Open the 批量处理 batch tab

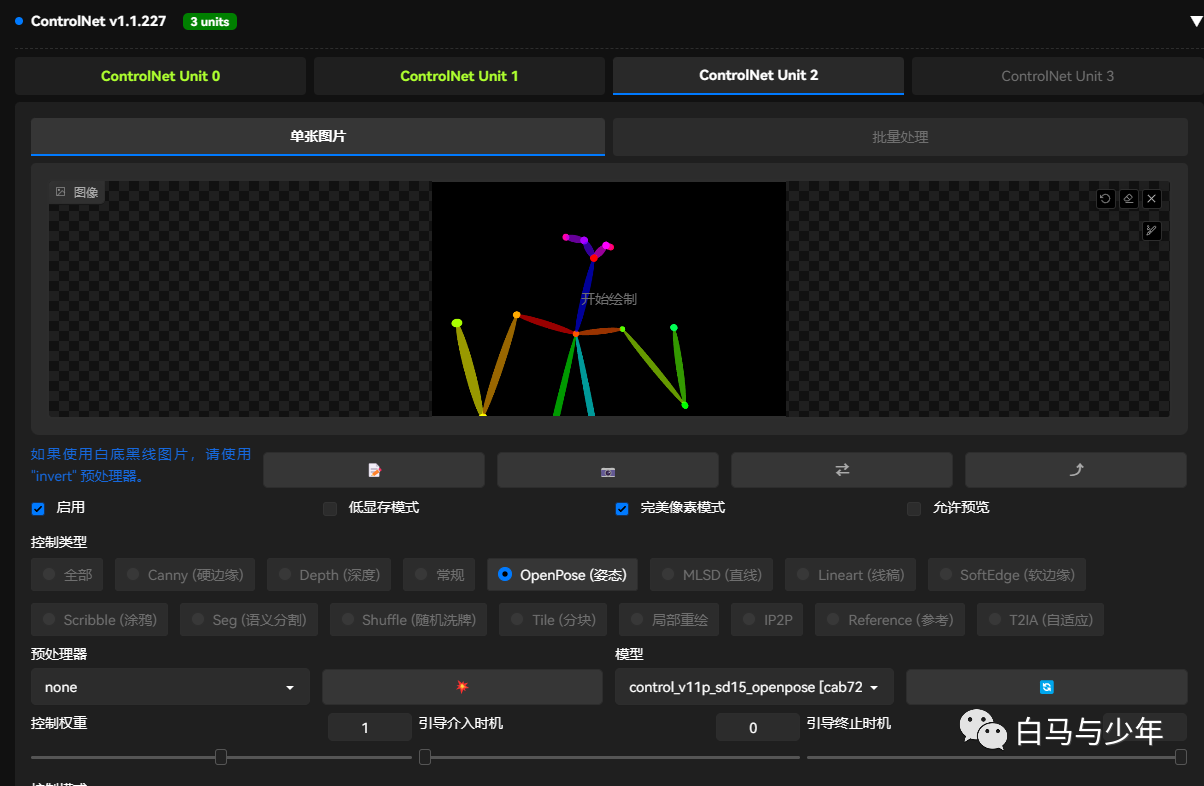[900, 137]
